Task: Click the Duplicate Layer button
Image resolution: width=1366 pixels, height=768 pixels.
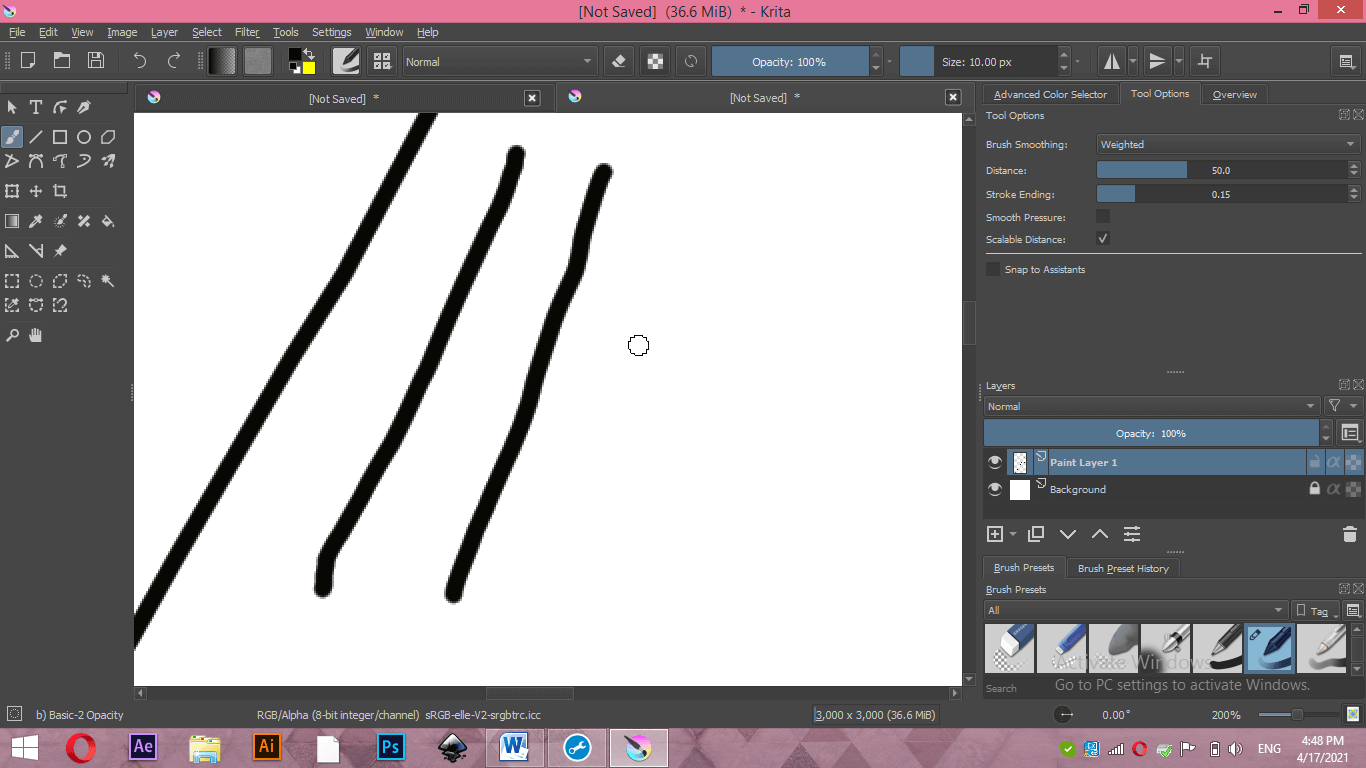Action: (1036, 534)
